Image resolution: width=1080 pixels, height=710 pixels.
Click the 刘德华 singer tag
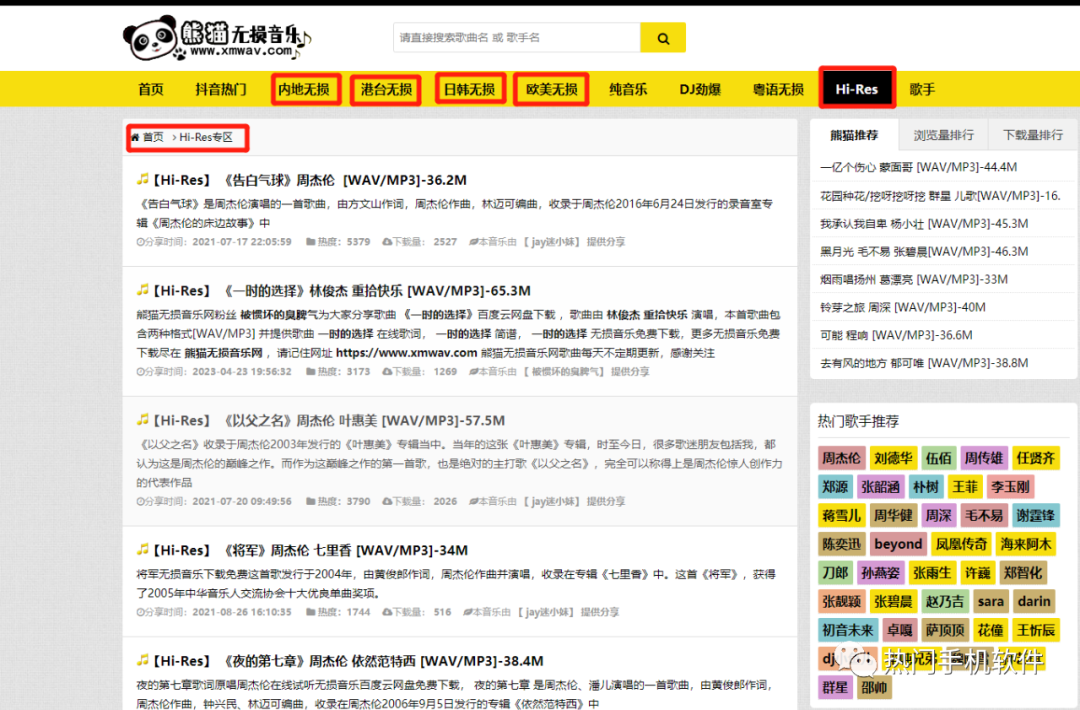893,458
